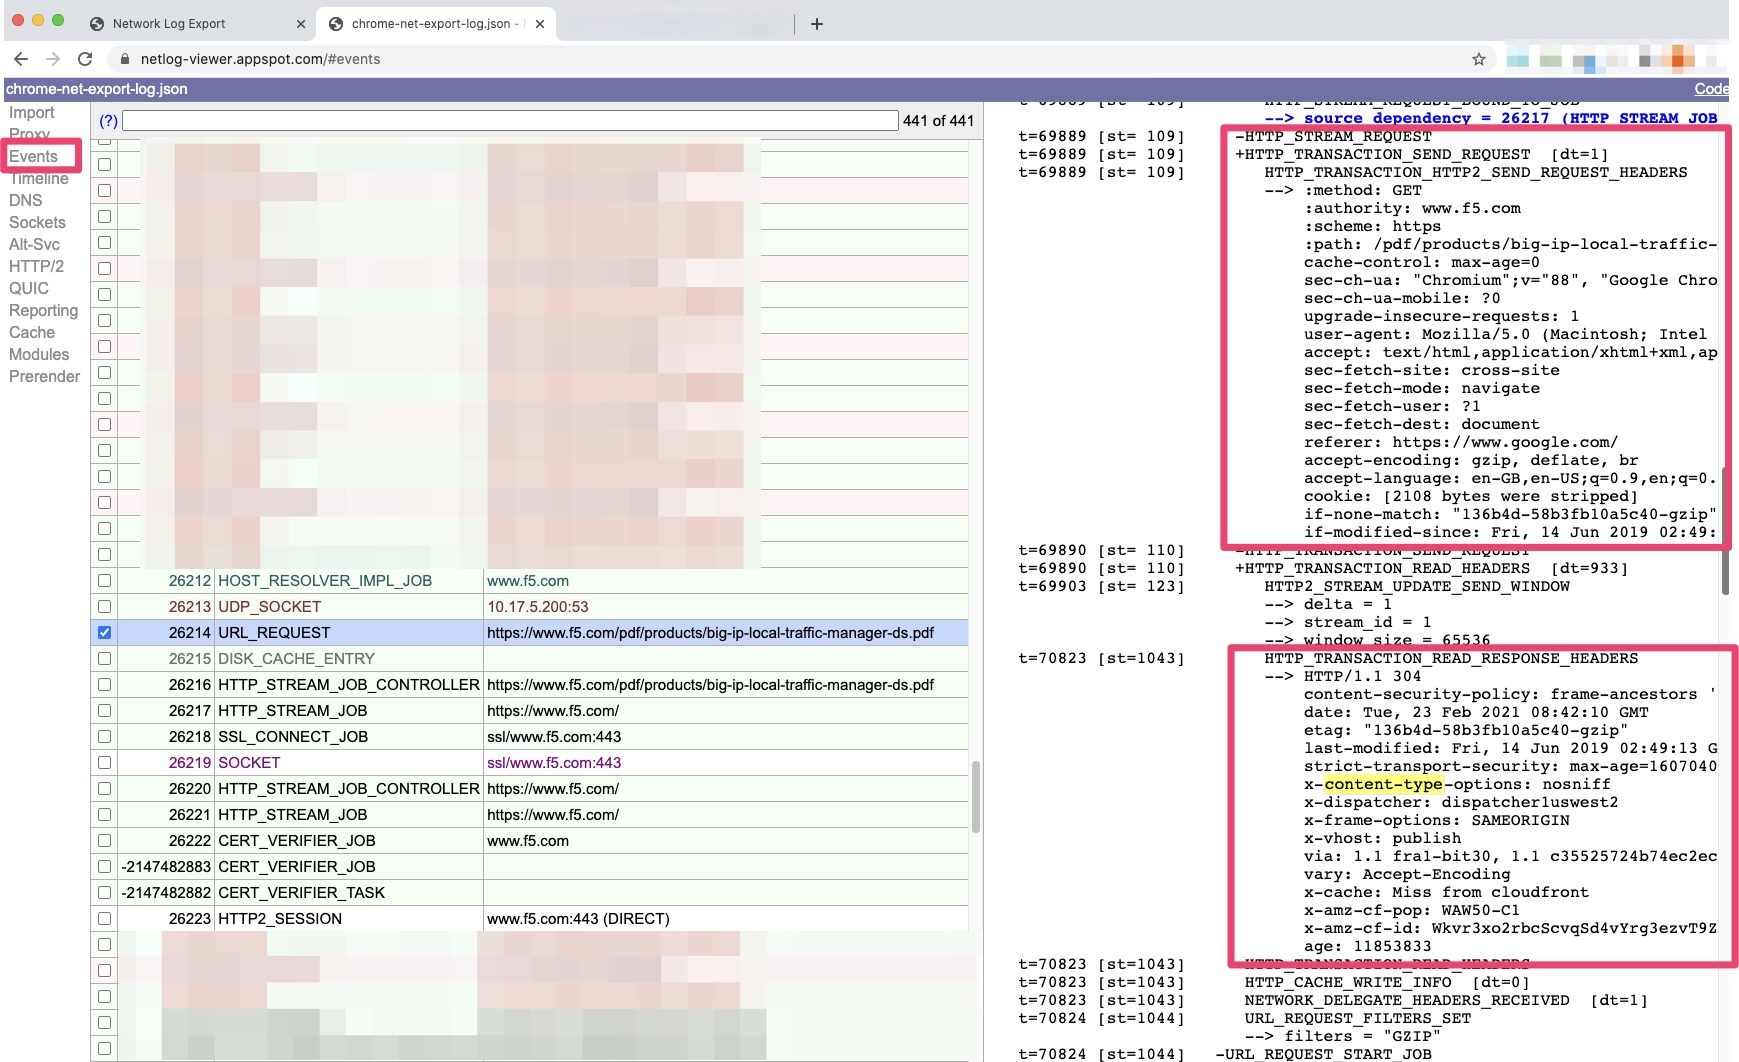
Task: Check the box for 26213 UDP_SOCKET
Action: [104, 606]
